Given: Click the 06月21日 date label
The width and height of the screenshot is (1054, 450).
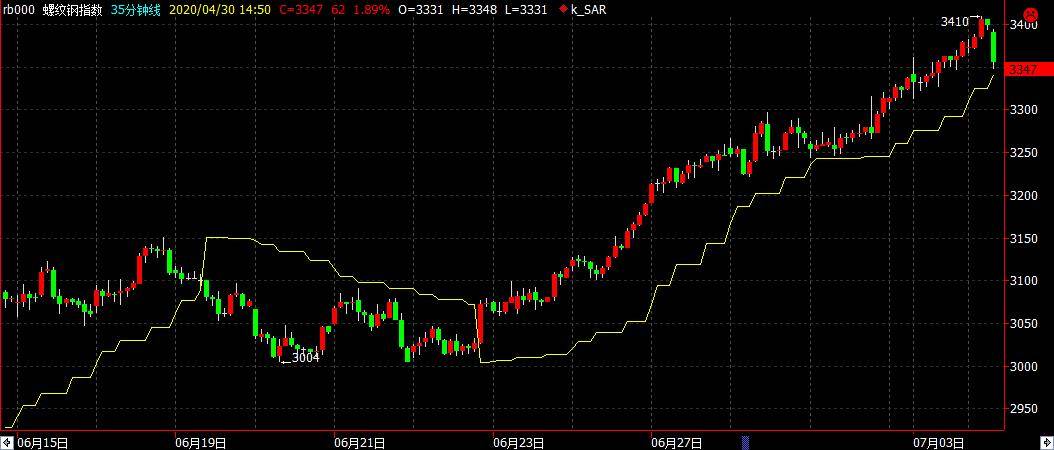Looking at the screenshot, I should [359, 443].
